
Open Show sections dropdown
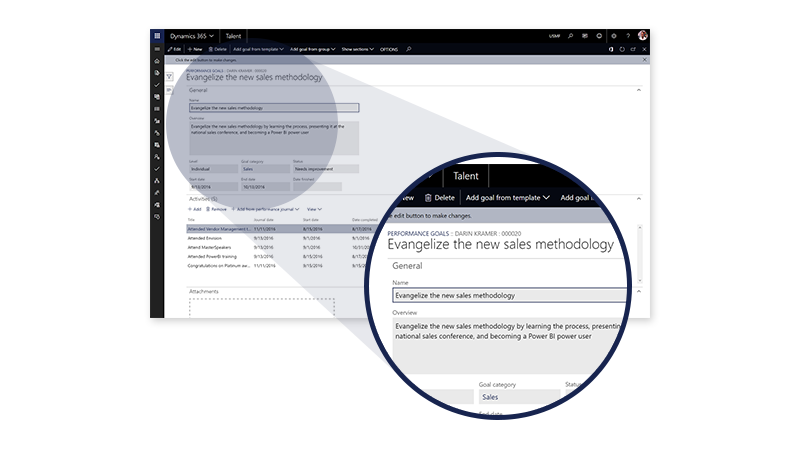click(x=358, y=49)
